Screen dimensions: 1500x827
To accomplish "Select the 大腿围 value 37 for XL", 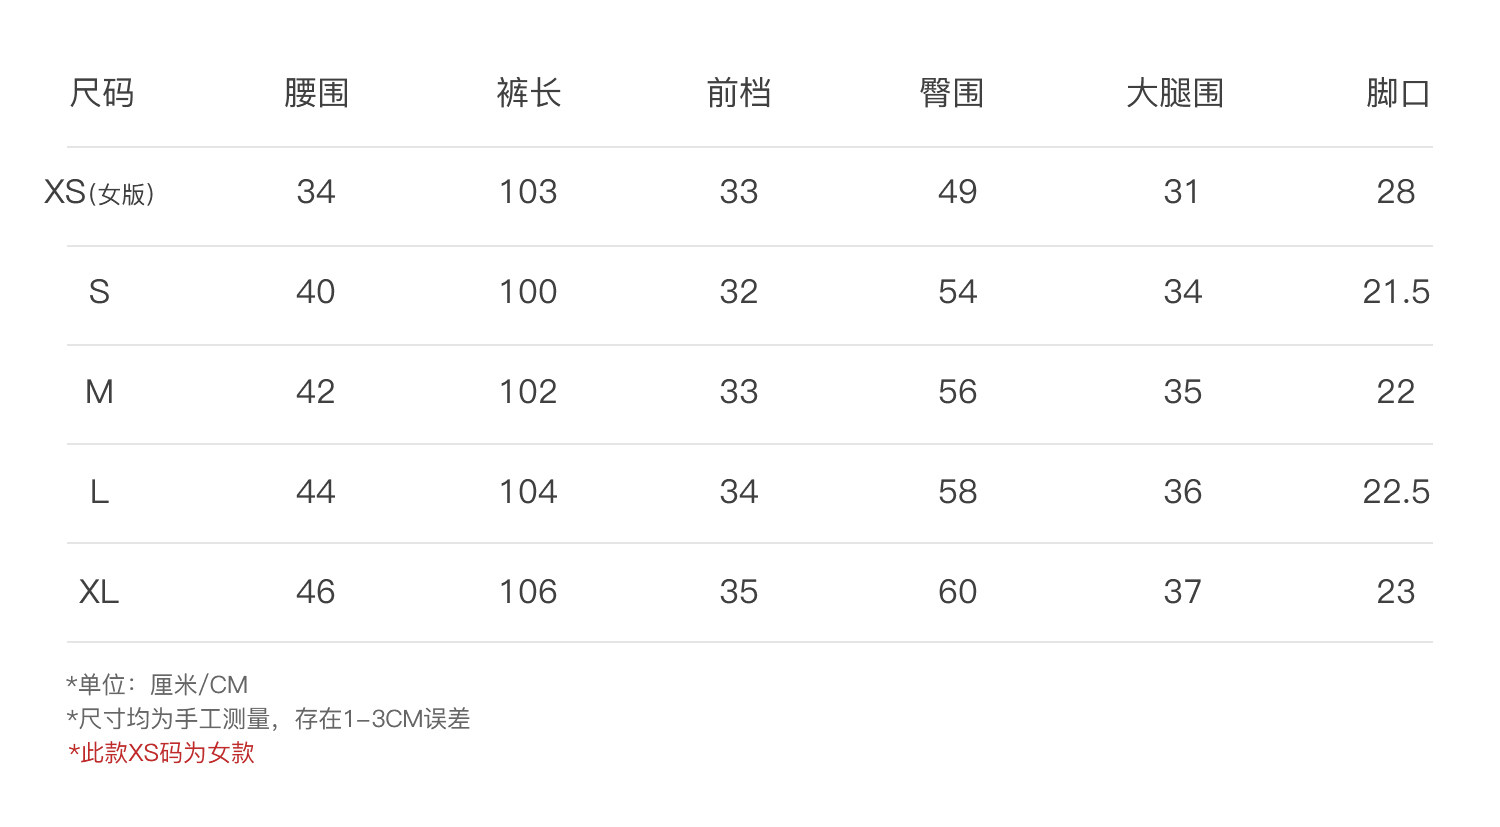I will coord(1182,592).
